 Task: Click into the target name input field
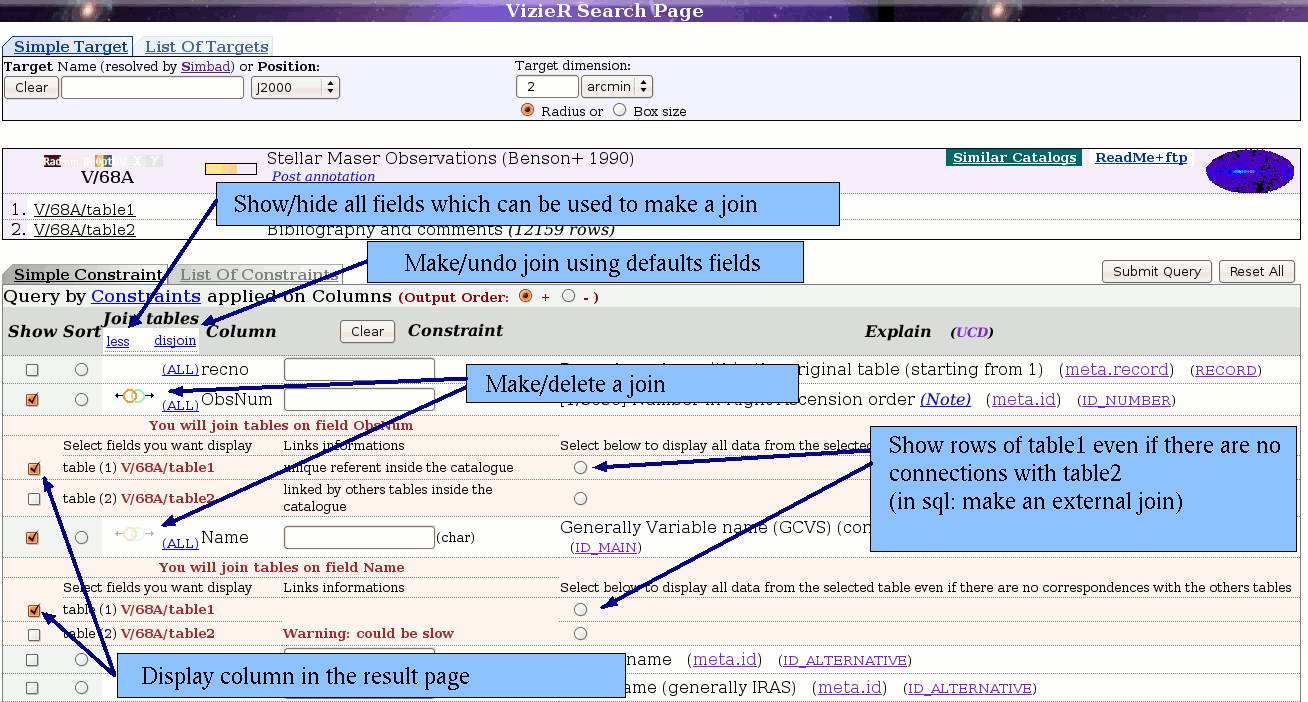152,88
